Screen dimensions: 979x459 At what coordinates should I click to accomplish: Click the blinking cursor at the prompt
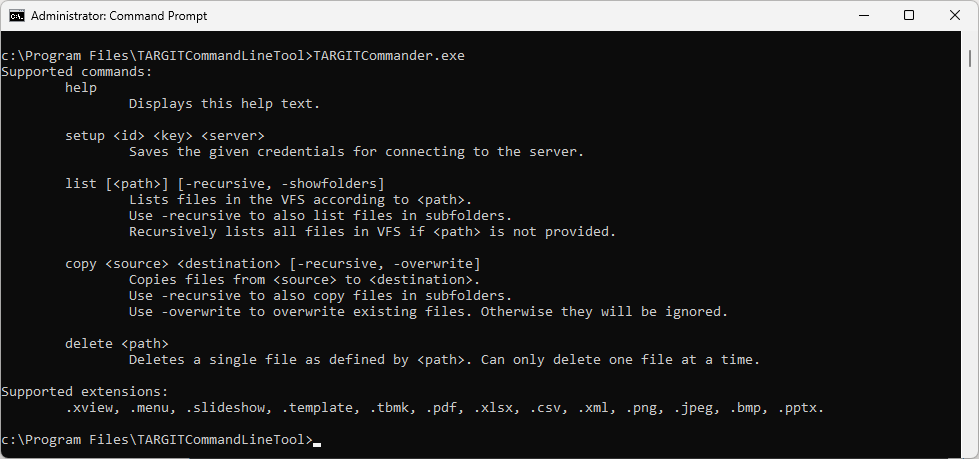pos(317,444)
